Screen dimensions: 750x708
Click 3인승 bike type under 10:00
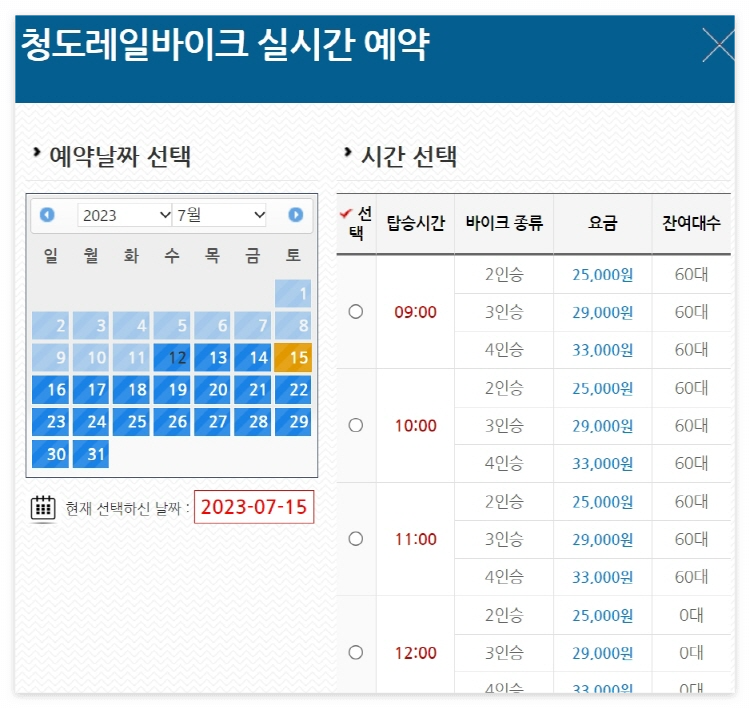[x=504, y=426]
